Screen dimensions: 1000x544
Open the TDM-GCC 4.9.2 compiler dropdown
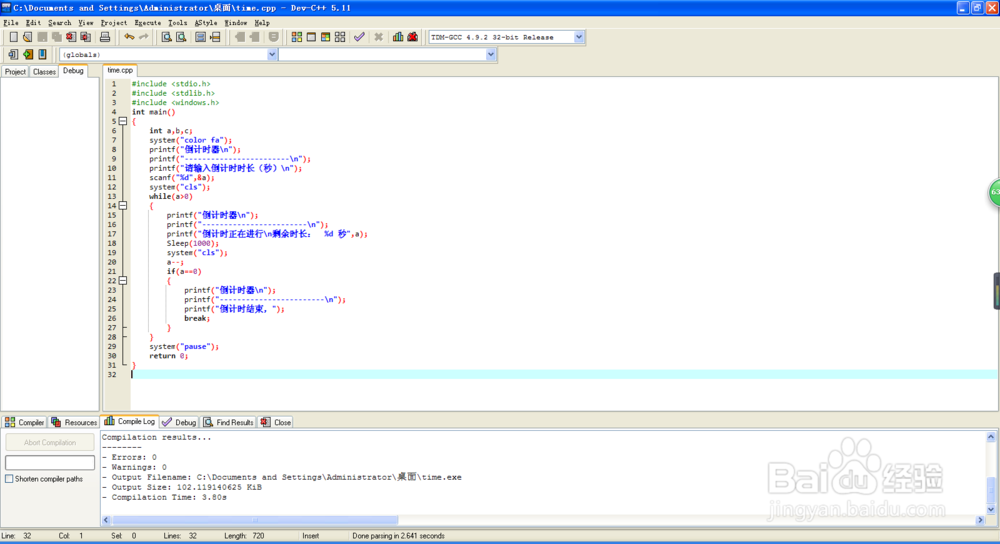(x=578, y=37)
